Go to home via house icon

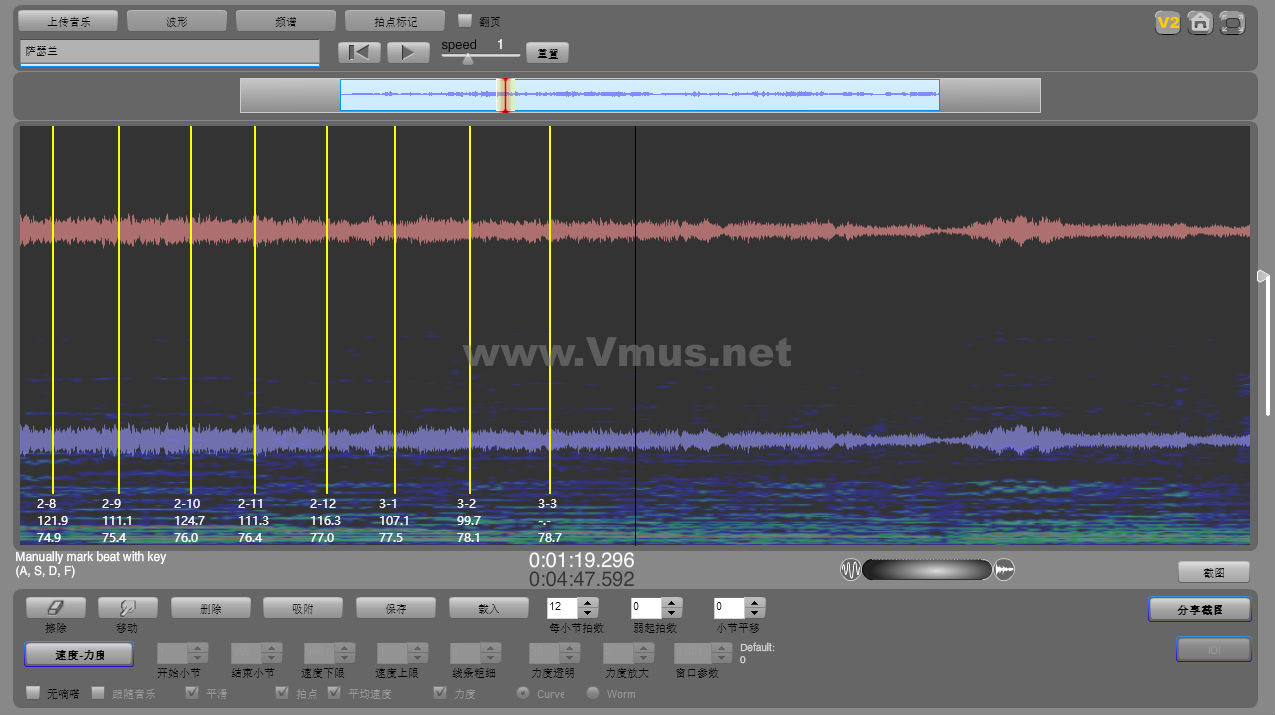coord(1200,23)
